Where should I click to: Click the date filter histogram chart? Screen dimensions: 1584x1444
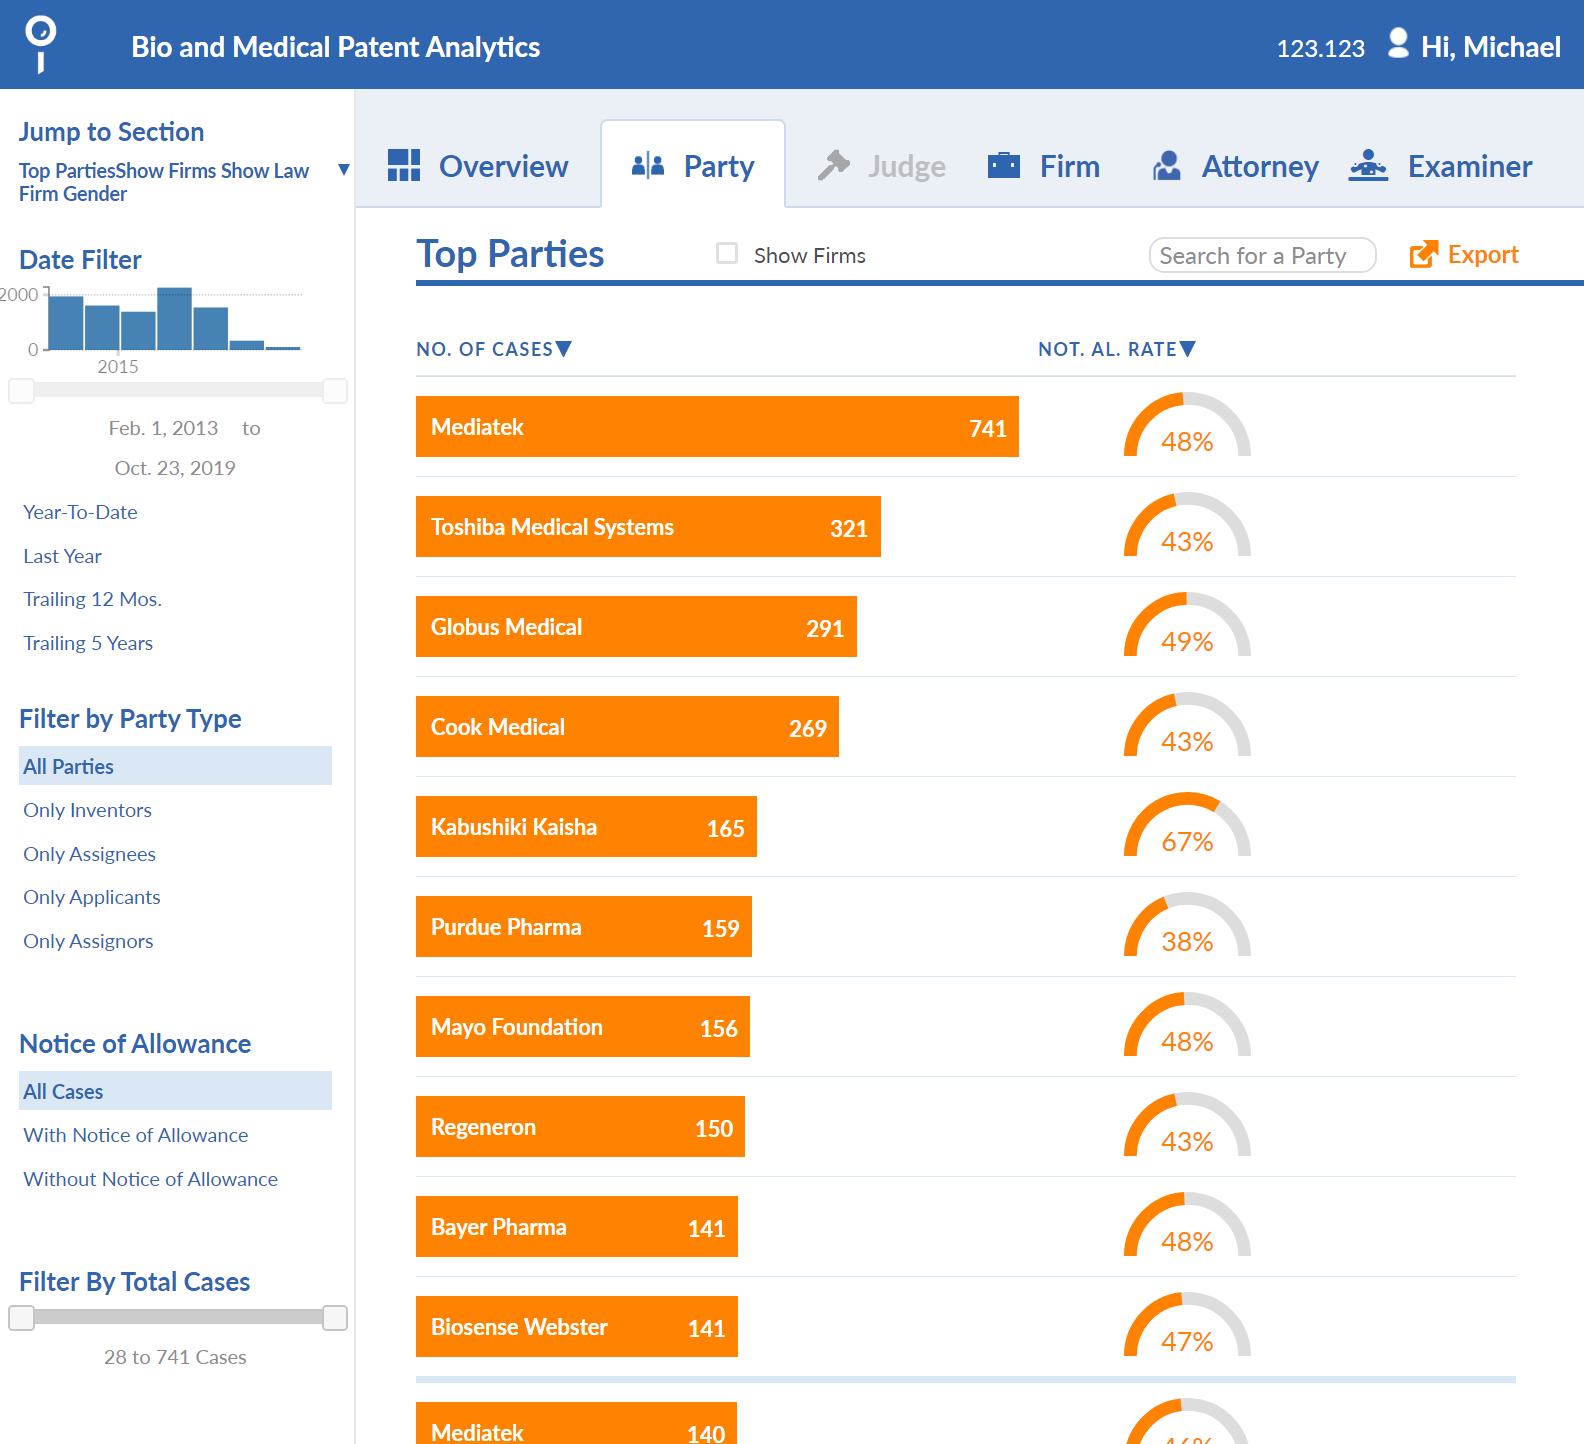175,319
